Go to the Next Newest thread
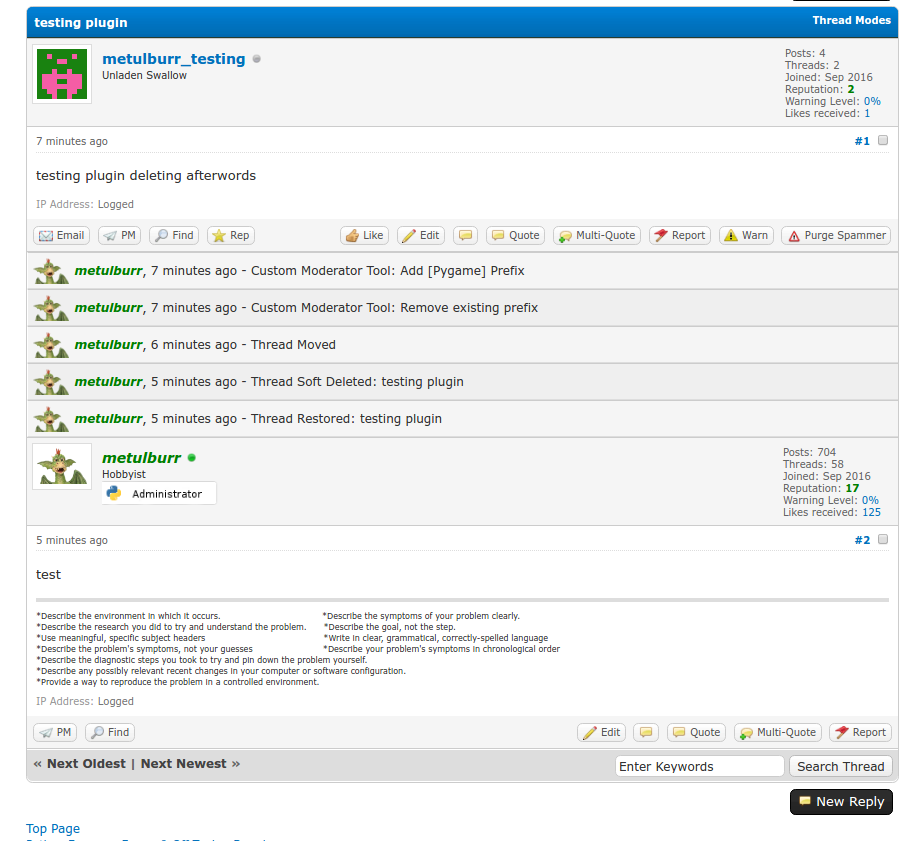 coord(184,764)
